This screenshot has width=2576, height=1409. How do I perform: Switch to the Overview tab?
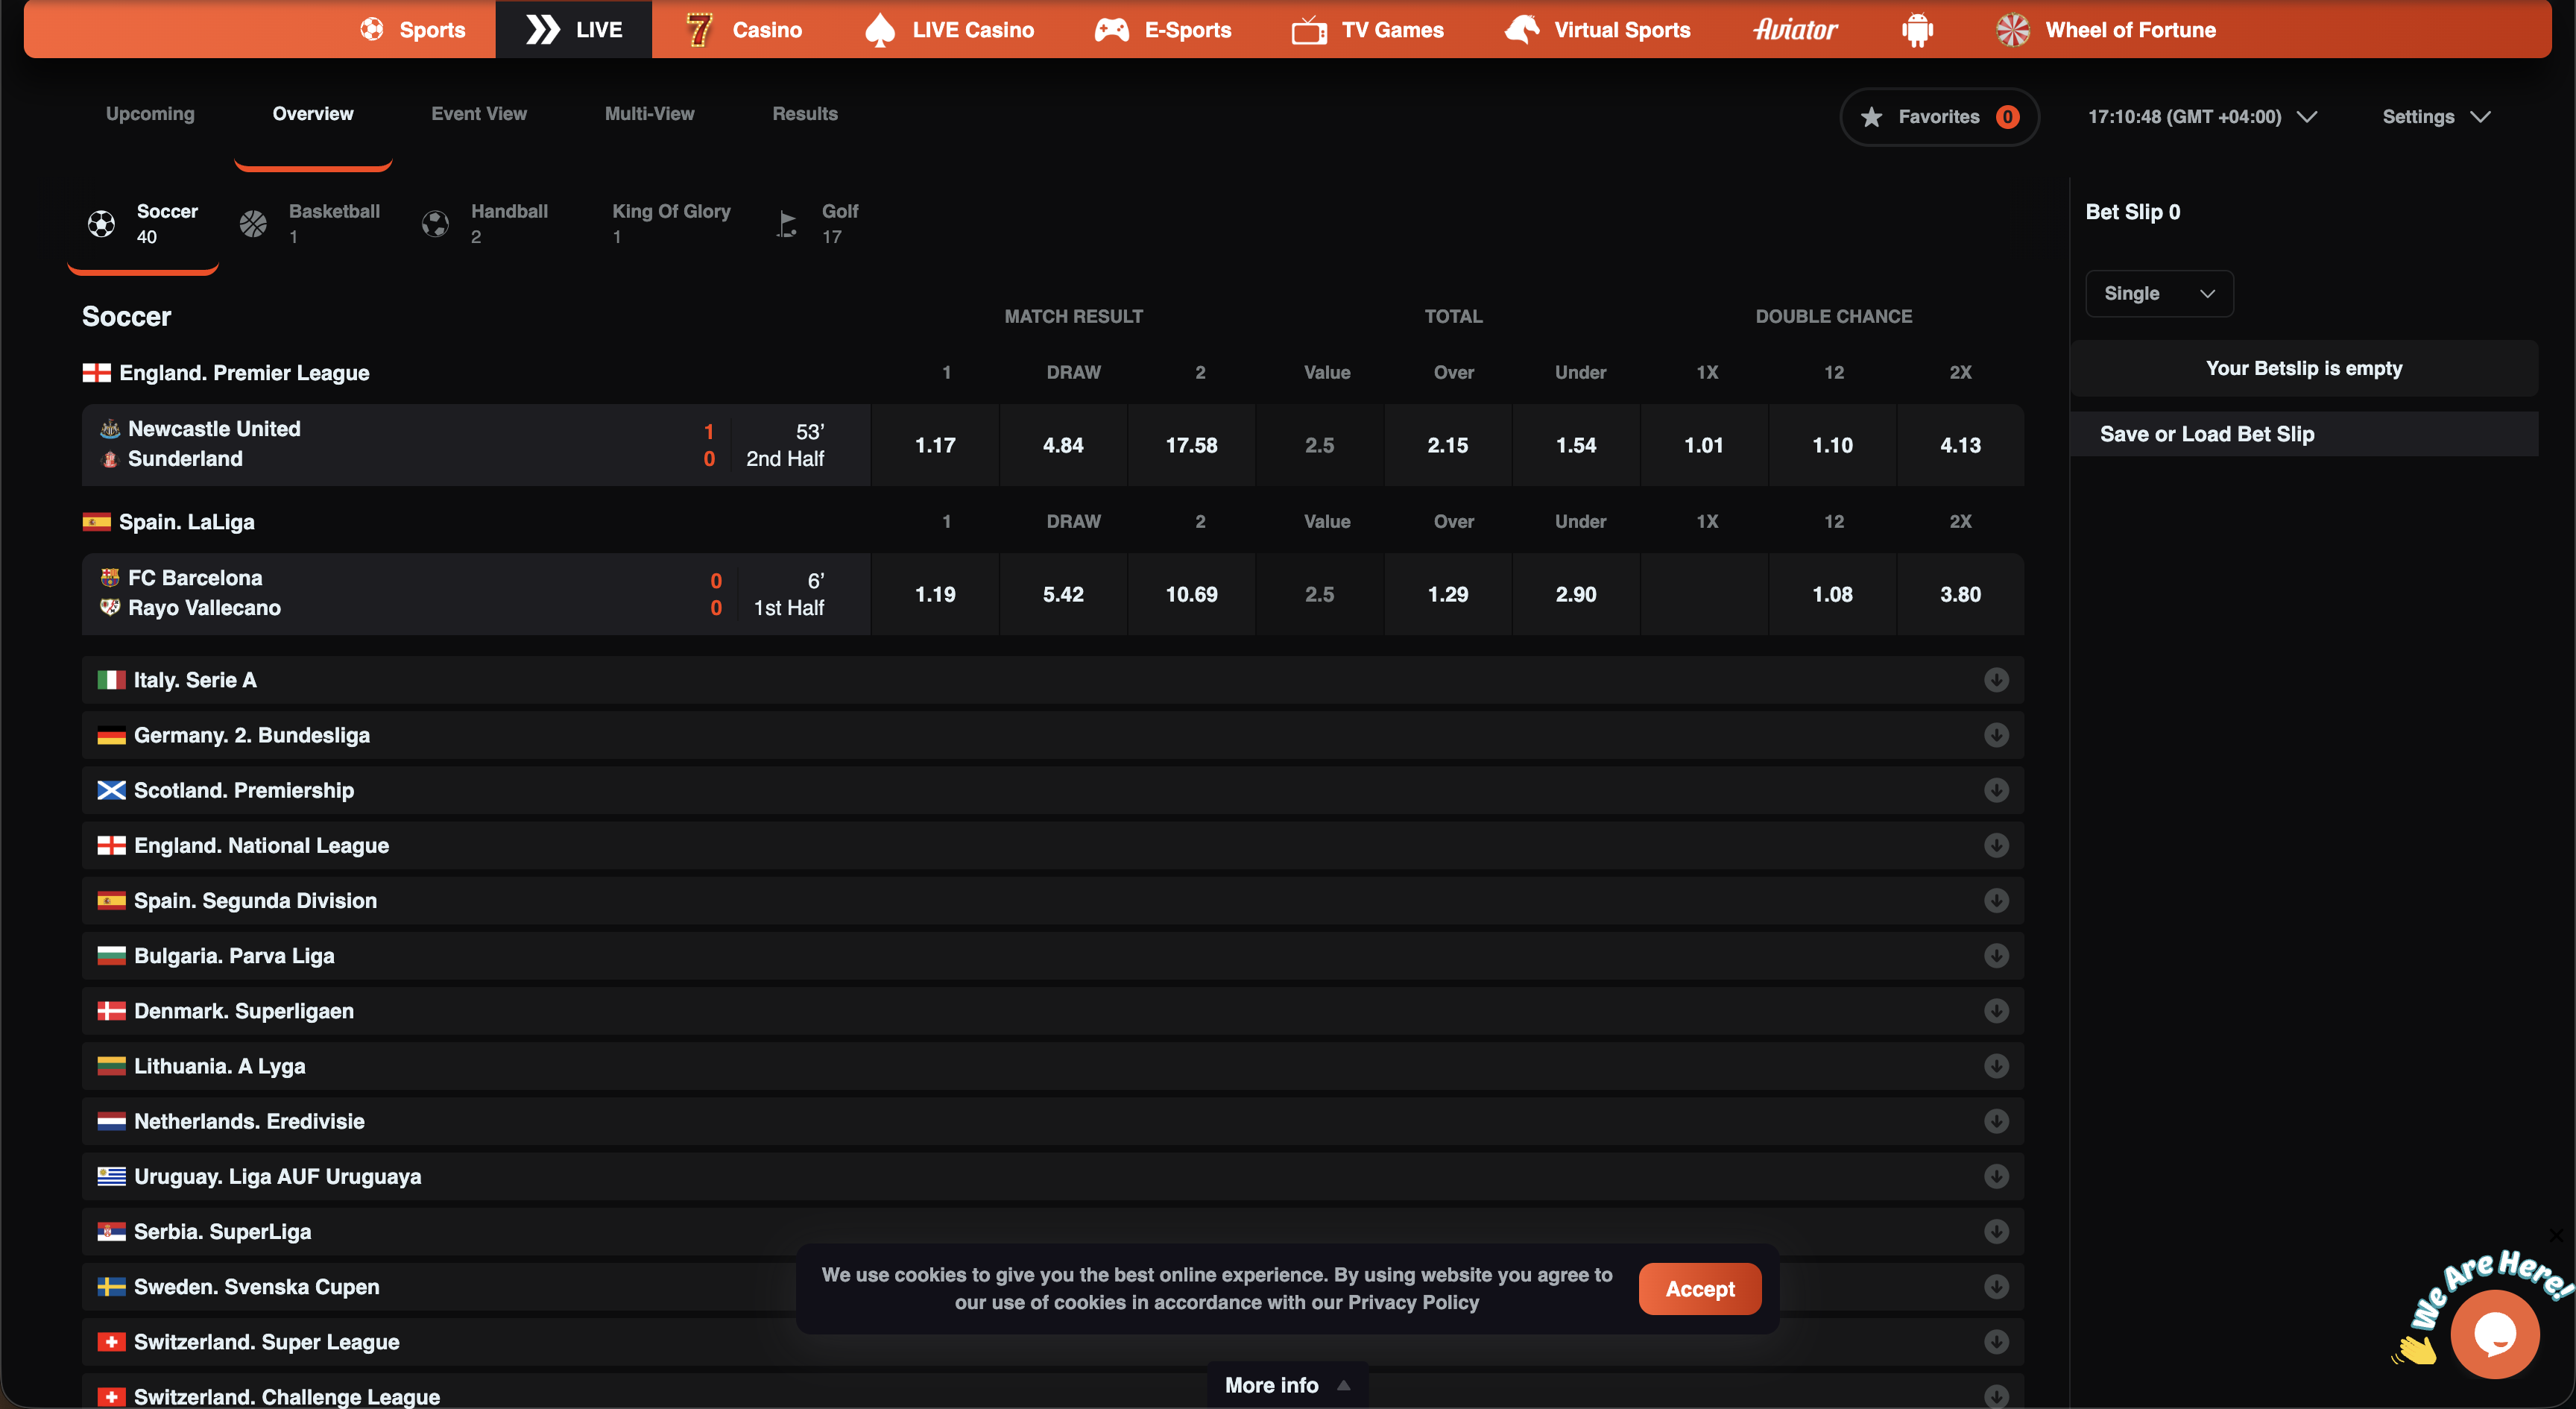click(313, 114)
